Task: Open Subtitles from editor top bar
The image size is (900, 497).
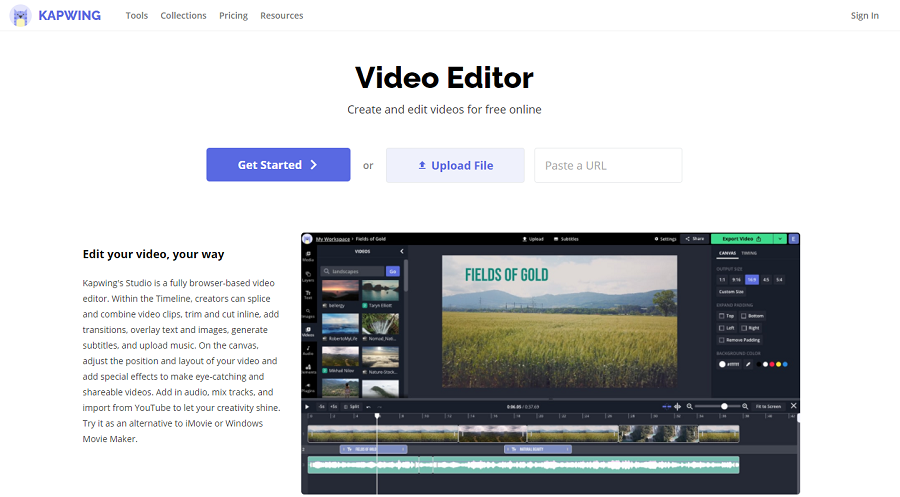Action: (567, 239)
